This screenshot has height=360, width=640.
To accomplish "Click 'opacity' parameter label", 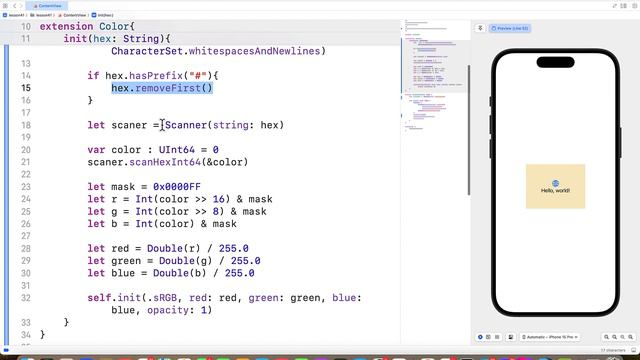I will tap(168, 310).
